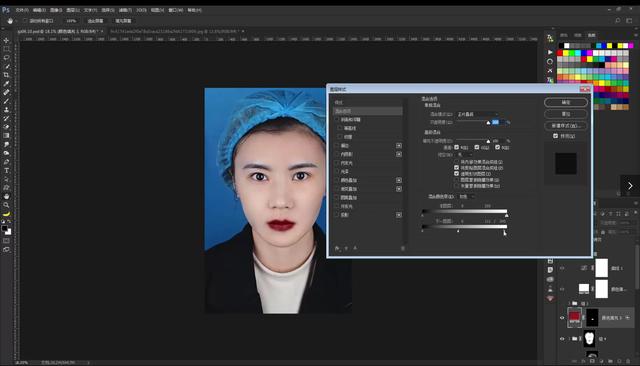
Task: Select the Zoom tool
Action: click(6, 205)
